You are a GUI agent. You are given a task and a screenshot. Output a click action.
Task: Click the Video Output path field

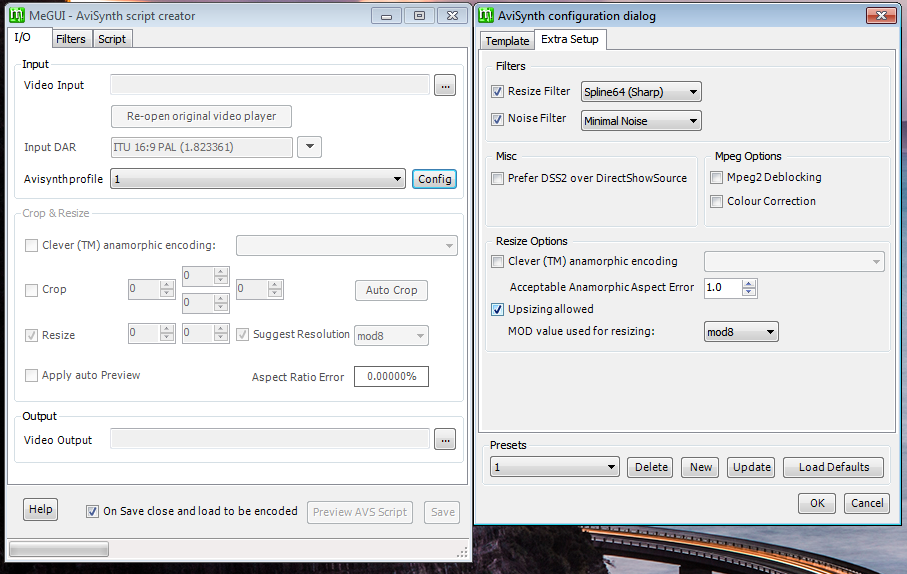click(x=270, y=439)
